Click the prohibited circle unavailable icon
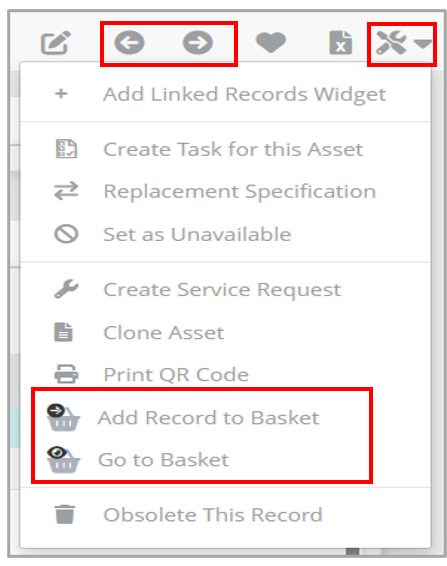Image resolution: width=447 pixels, height=566 pixels. [66, 234]
